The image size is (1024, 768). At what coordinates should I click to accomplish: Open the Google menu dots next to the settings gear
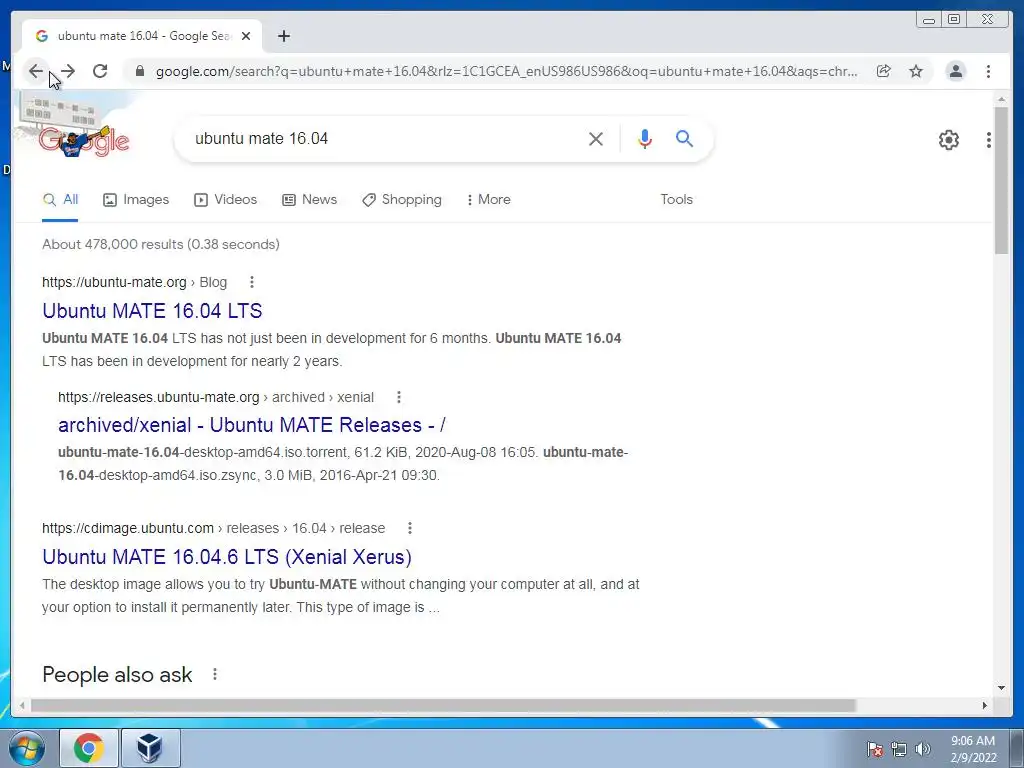tap(989, 140)
